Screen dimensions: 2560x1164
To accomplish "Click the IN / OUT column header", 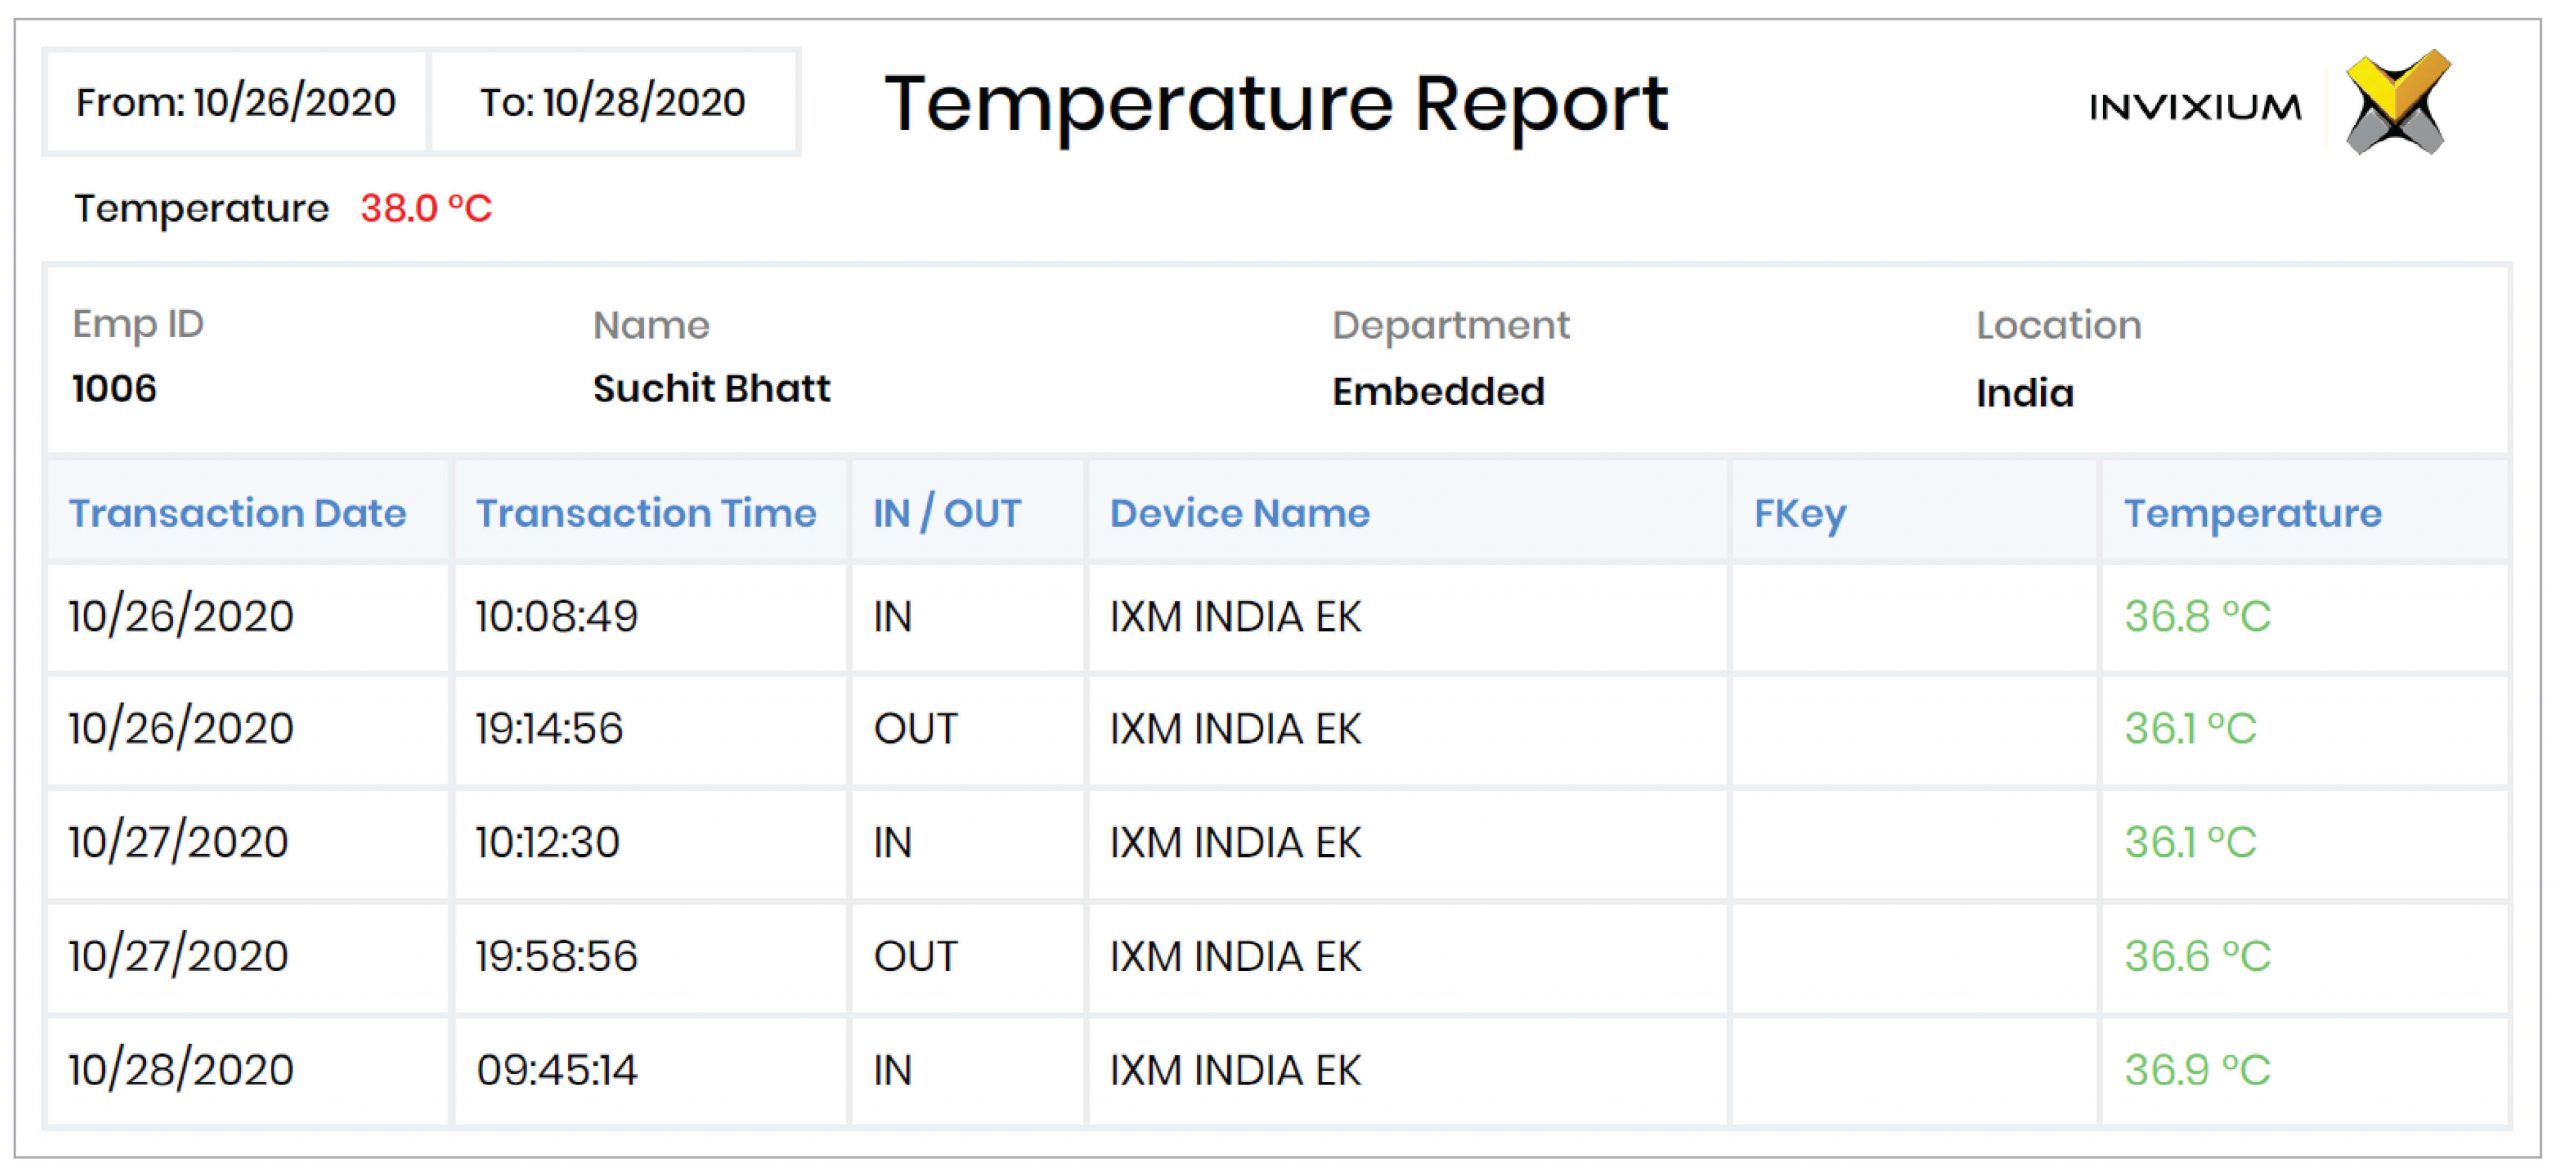I will click(947, 513).
